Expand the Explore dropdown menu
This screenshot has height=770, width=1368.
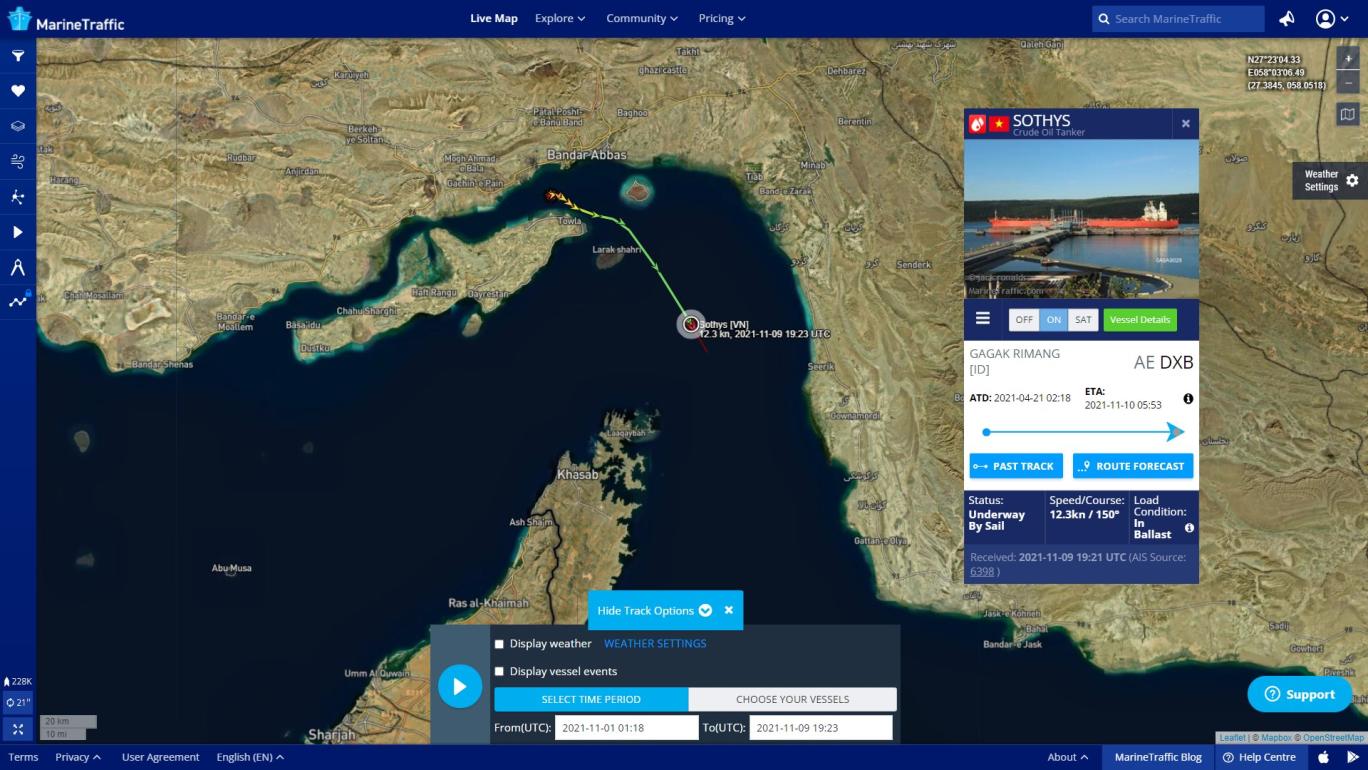pyautogui.click(x=560, y=18)
